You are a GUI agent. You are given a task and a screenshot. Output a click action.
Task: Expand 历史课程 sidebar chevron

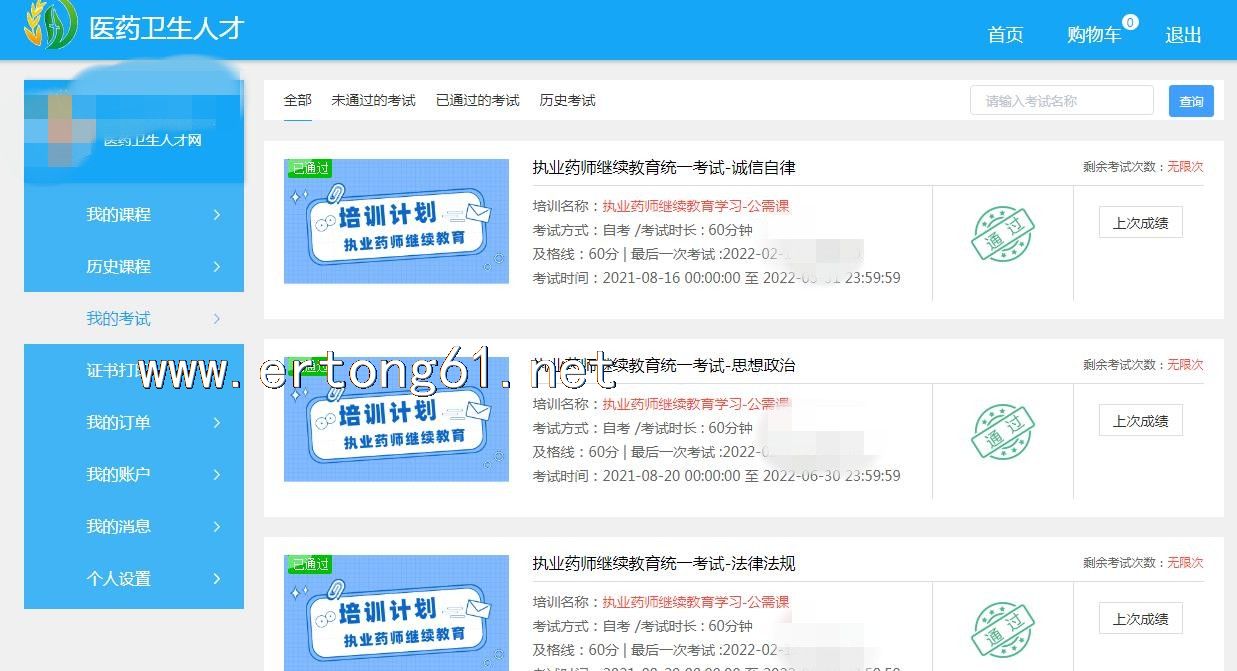217,267
